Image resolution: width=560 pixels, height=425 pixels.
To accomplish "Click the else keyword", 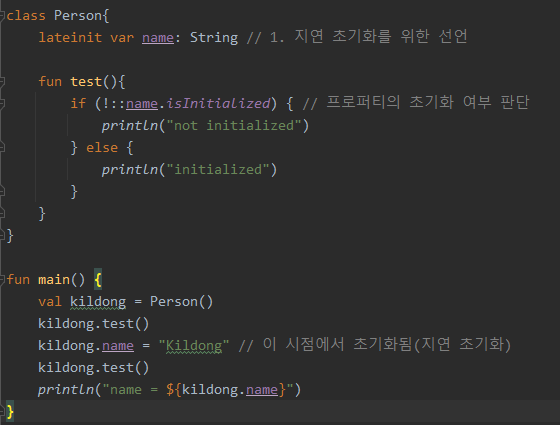I will (102, 148).
